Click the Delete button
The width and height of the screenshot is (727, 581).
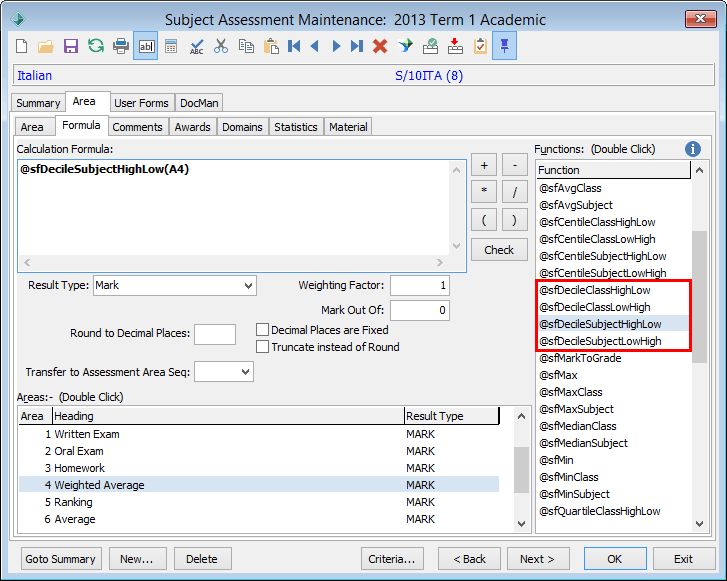point(202,559)
